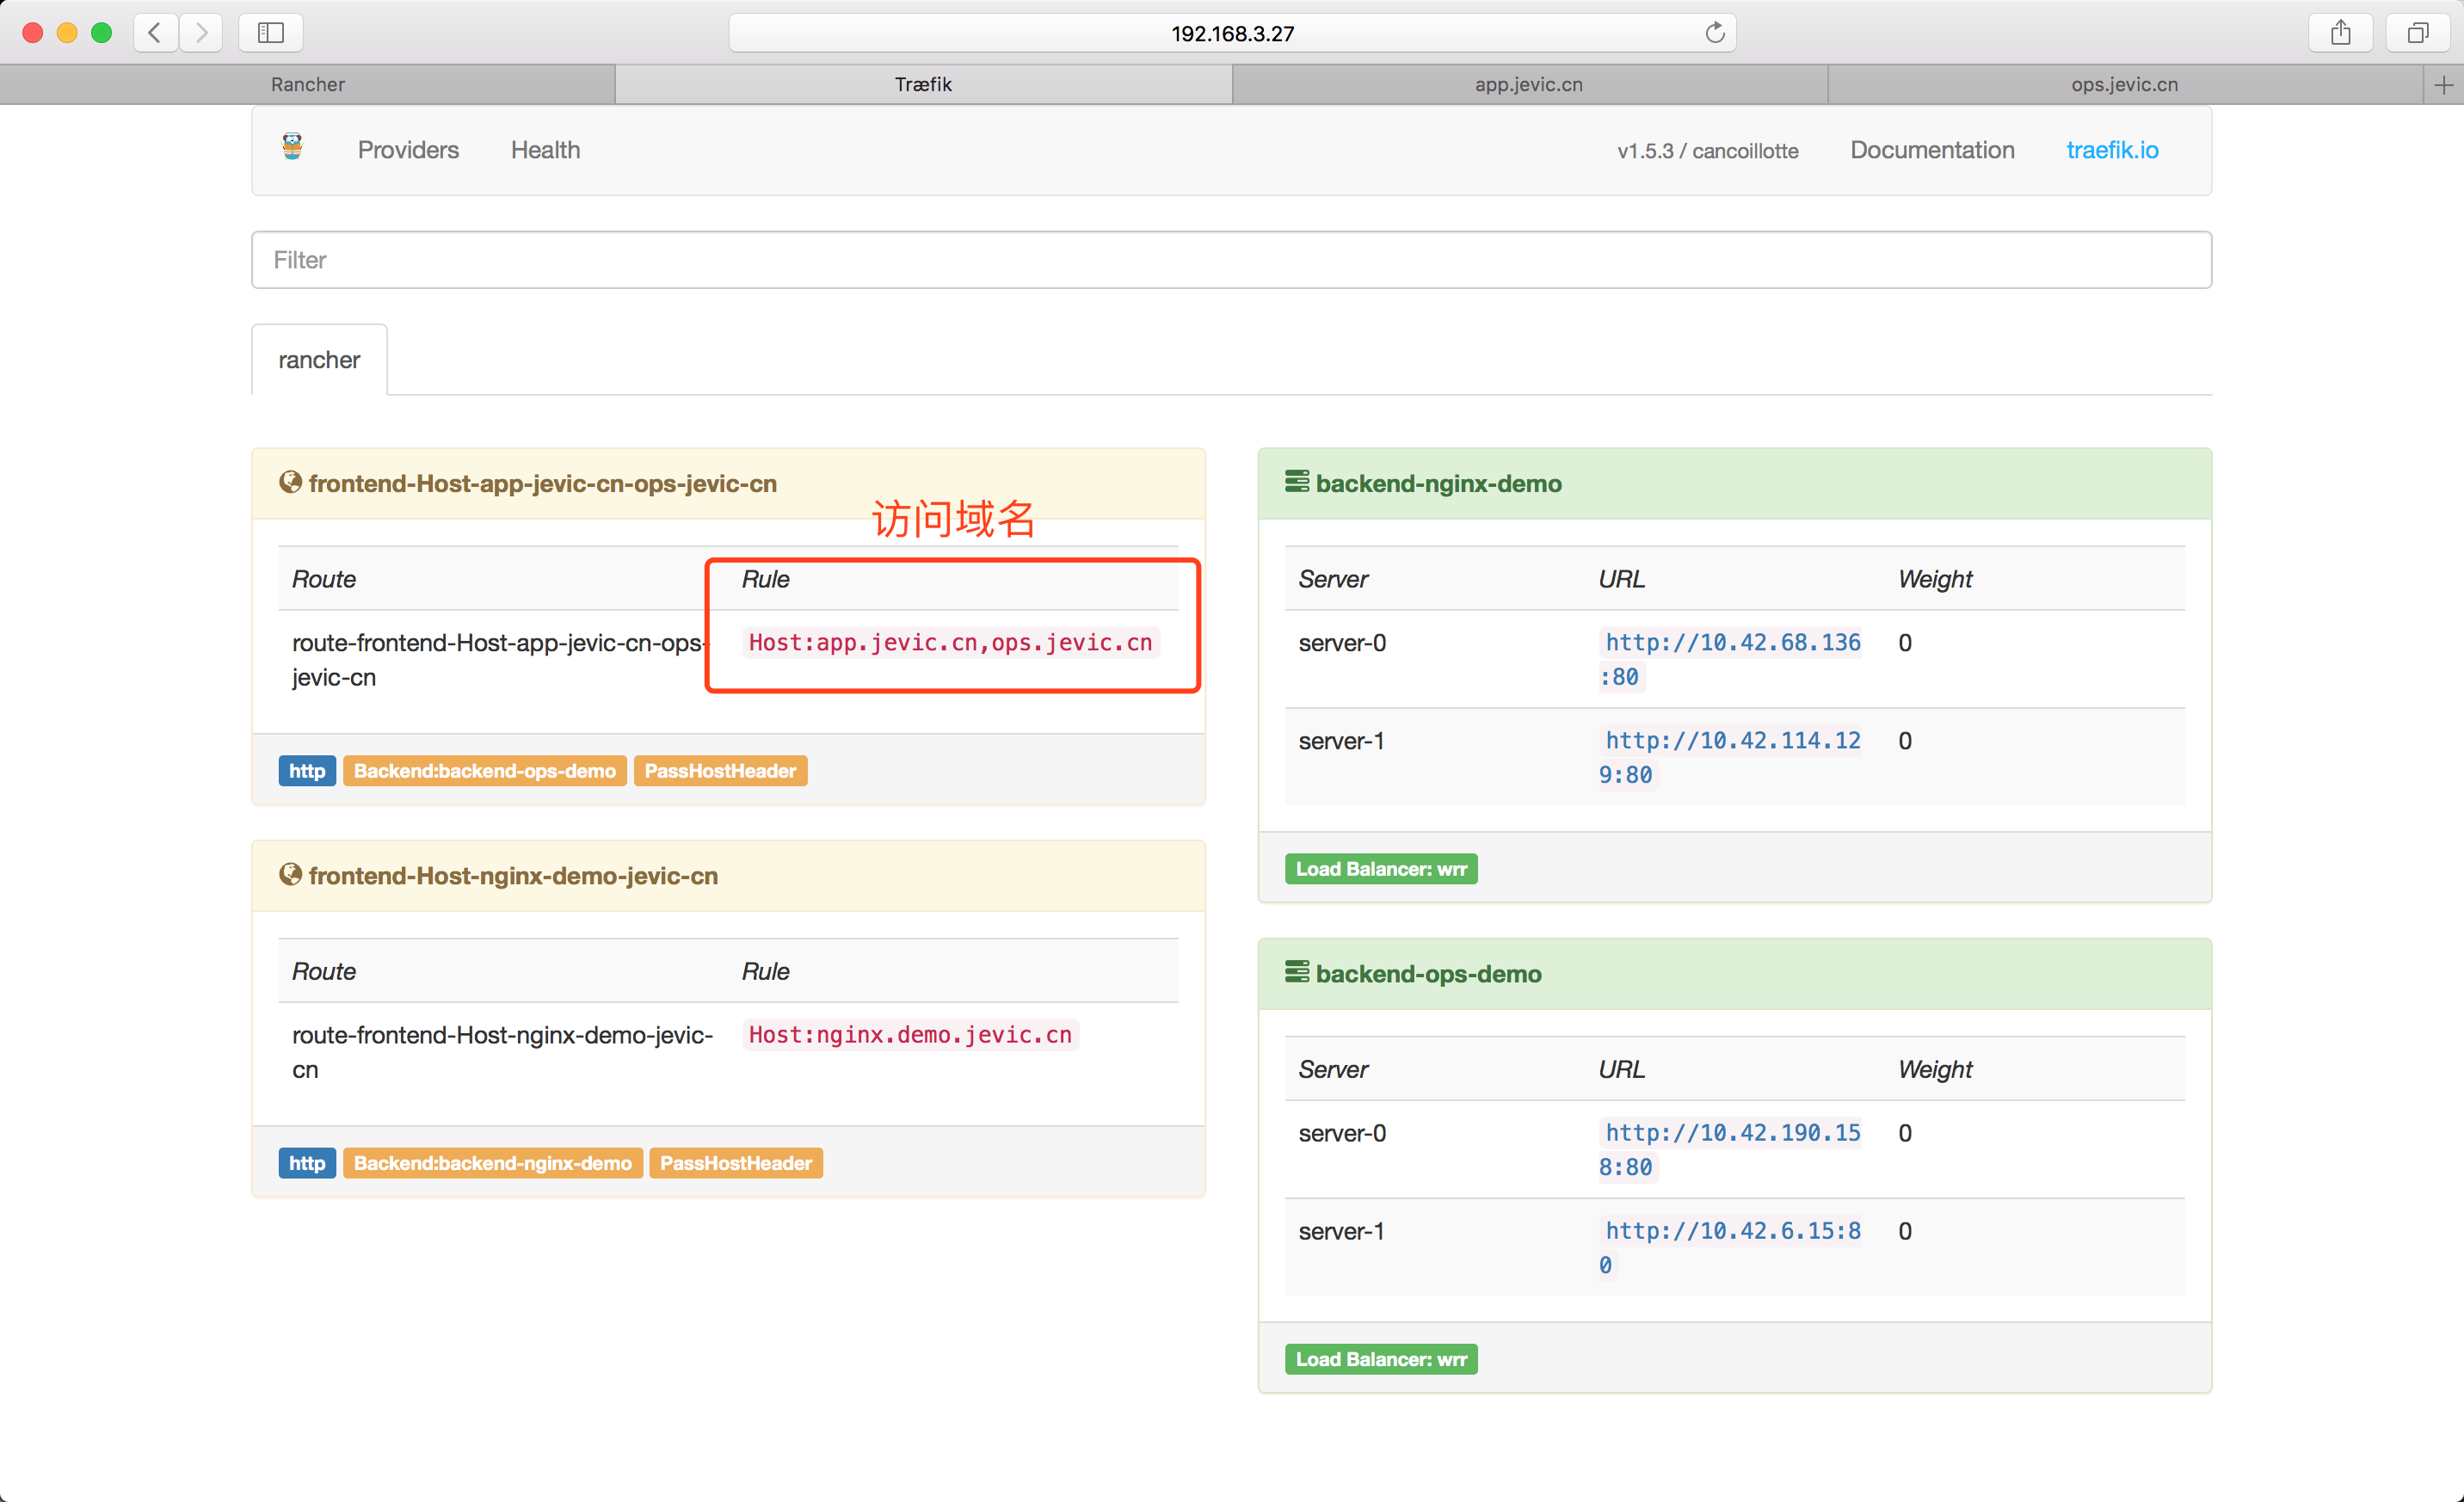Add a new tab with plus icon
The width and height of the screenshot is (2464, 1502).
point(2443,85)
